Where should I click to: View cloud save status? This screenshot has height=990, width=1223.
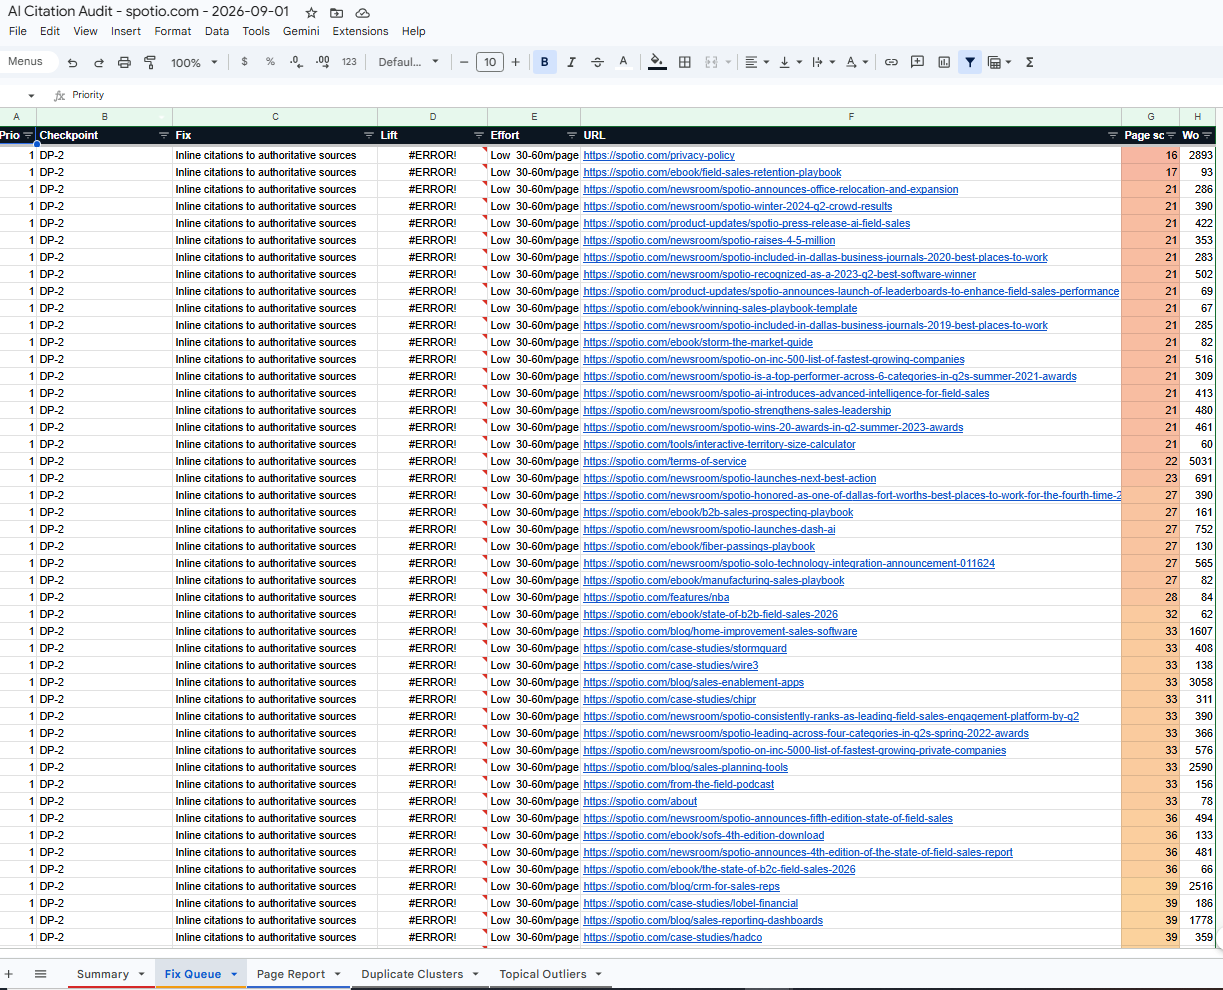point(363,12)
